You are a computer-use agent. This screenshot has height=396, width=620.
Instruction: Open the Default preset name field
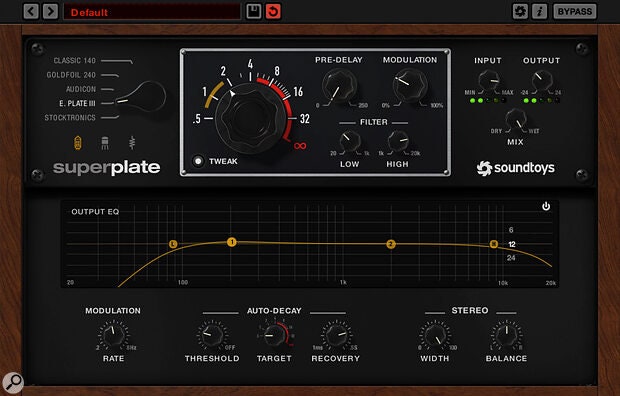tap(152, 12)
